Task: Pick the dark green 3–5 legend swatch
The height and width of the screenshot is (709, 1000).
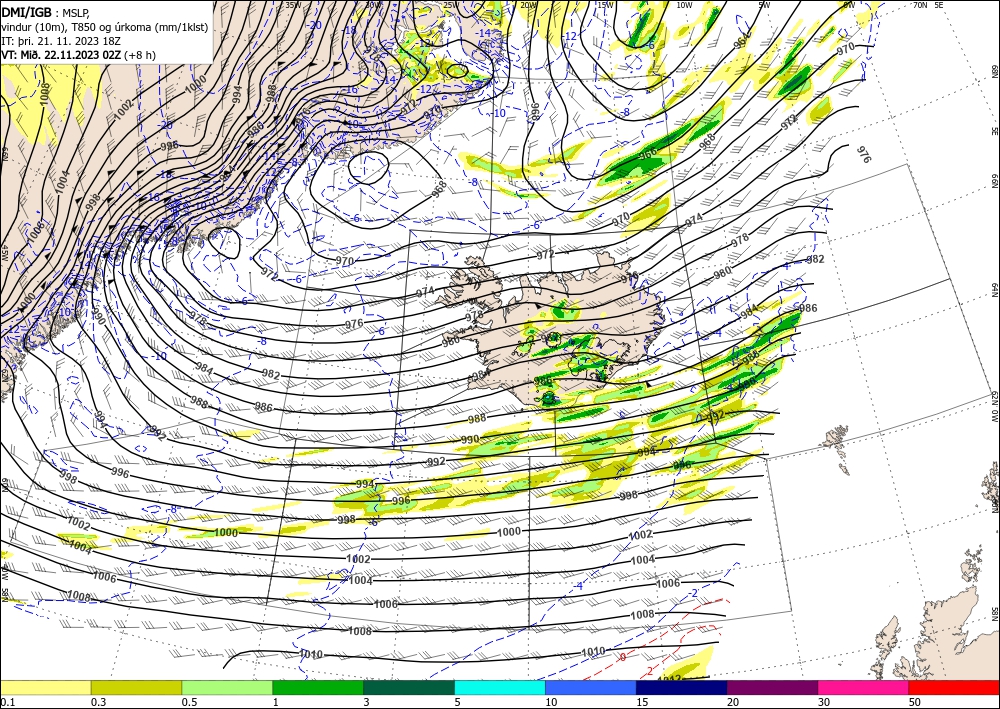Action: coord(409,687)
